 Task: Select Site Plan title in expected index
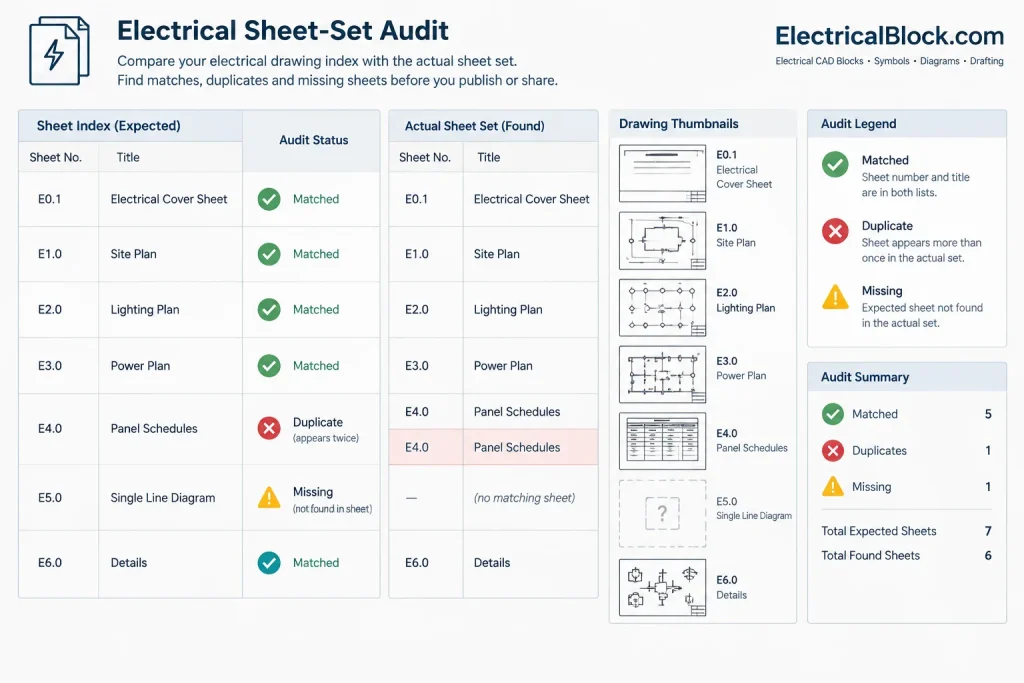coord(133,254)
